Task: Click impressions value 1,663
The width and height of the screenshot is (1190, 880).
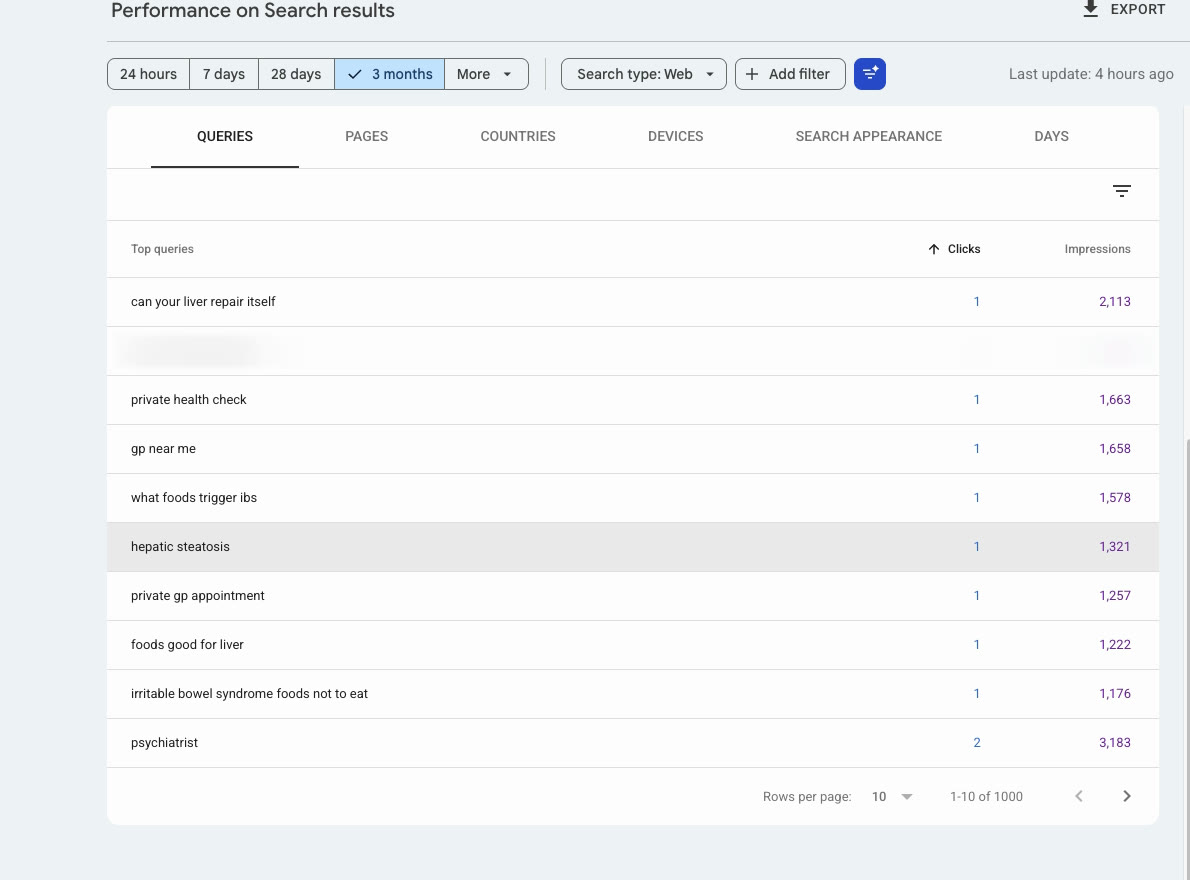Action: (1114, 400)
